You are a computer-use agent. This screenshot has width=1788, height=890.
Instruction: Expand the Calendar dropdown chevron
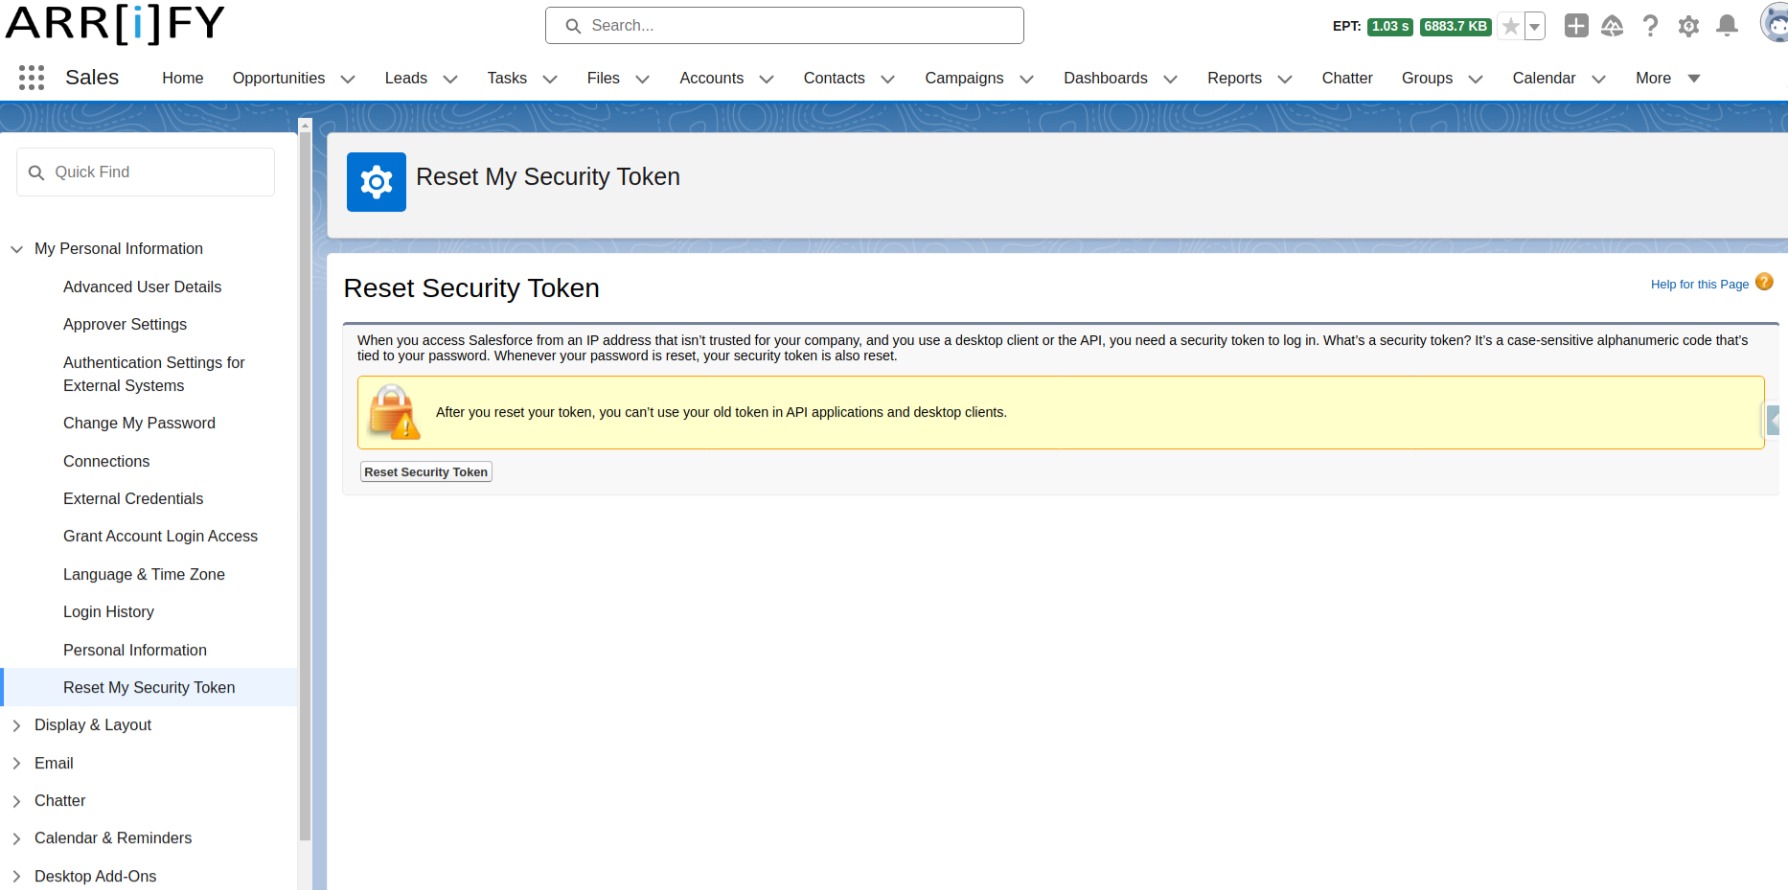tap(1598, 79)
